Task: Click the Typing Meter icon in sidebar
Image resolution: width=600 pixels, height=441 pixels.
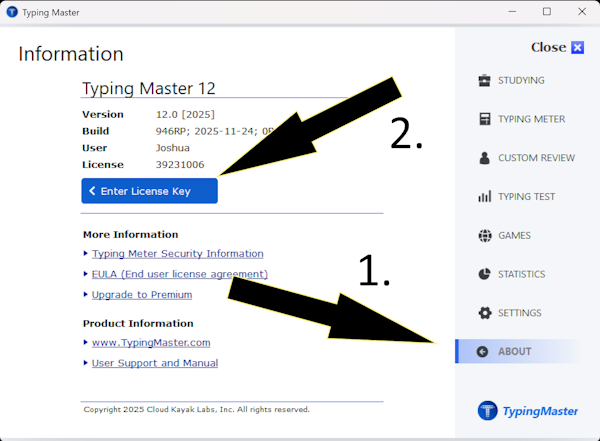Action: click(484, 119)
